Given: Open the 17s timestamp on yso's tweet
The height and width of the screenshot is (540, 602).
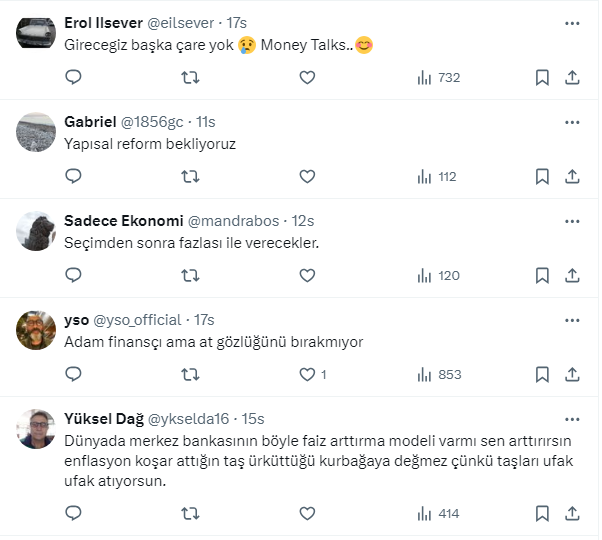Looking at the screenshot, I should coord(204,320).
